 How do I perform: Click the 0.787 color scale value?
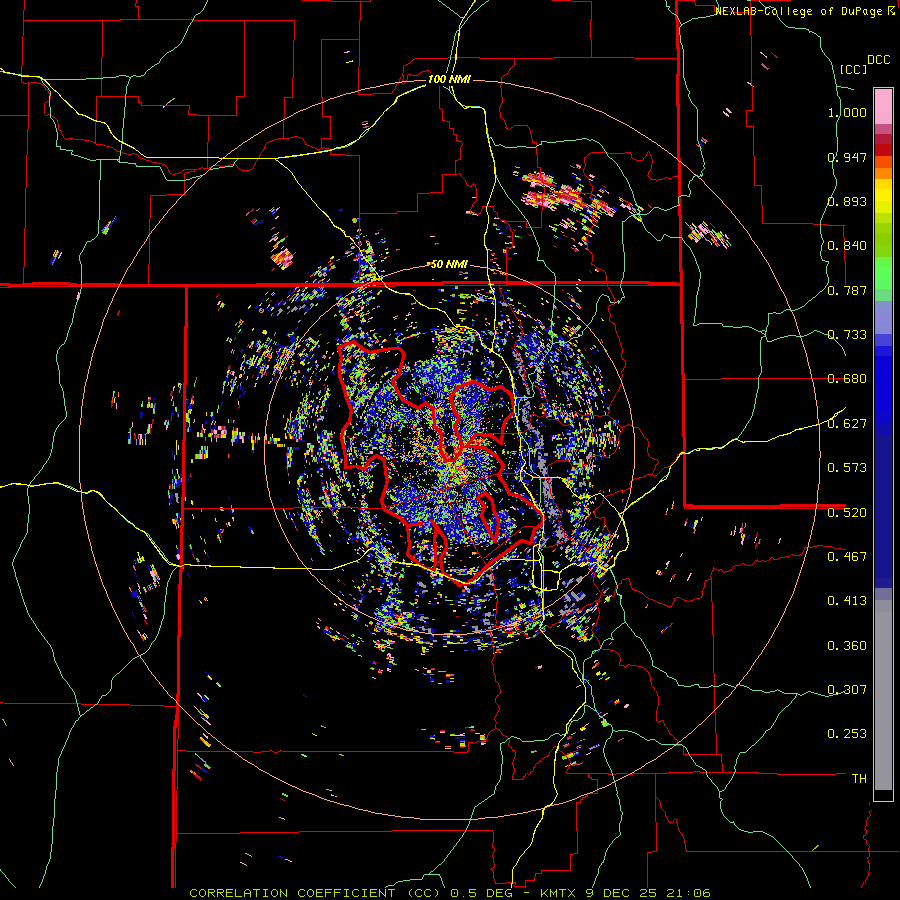pos(847,290)
